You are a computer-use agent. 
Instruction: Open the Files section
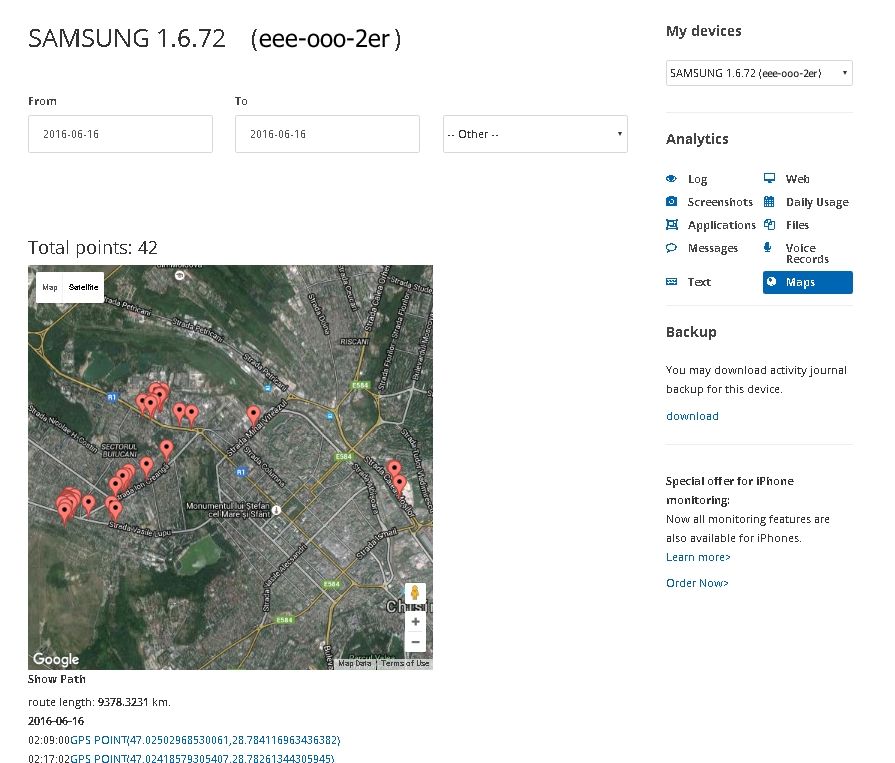click(x=797, y=225)
